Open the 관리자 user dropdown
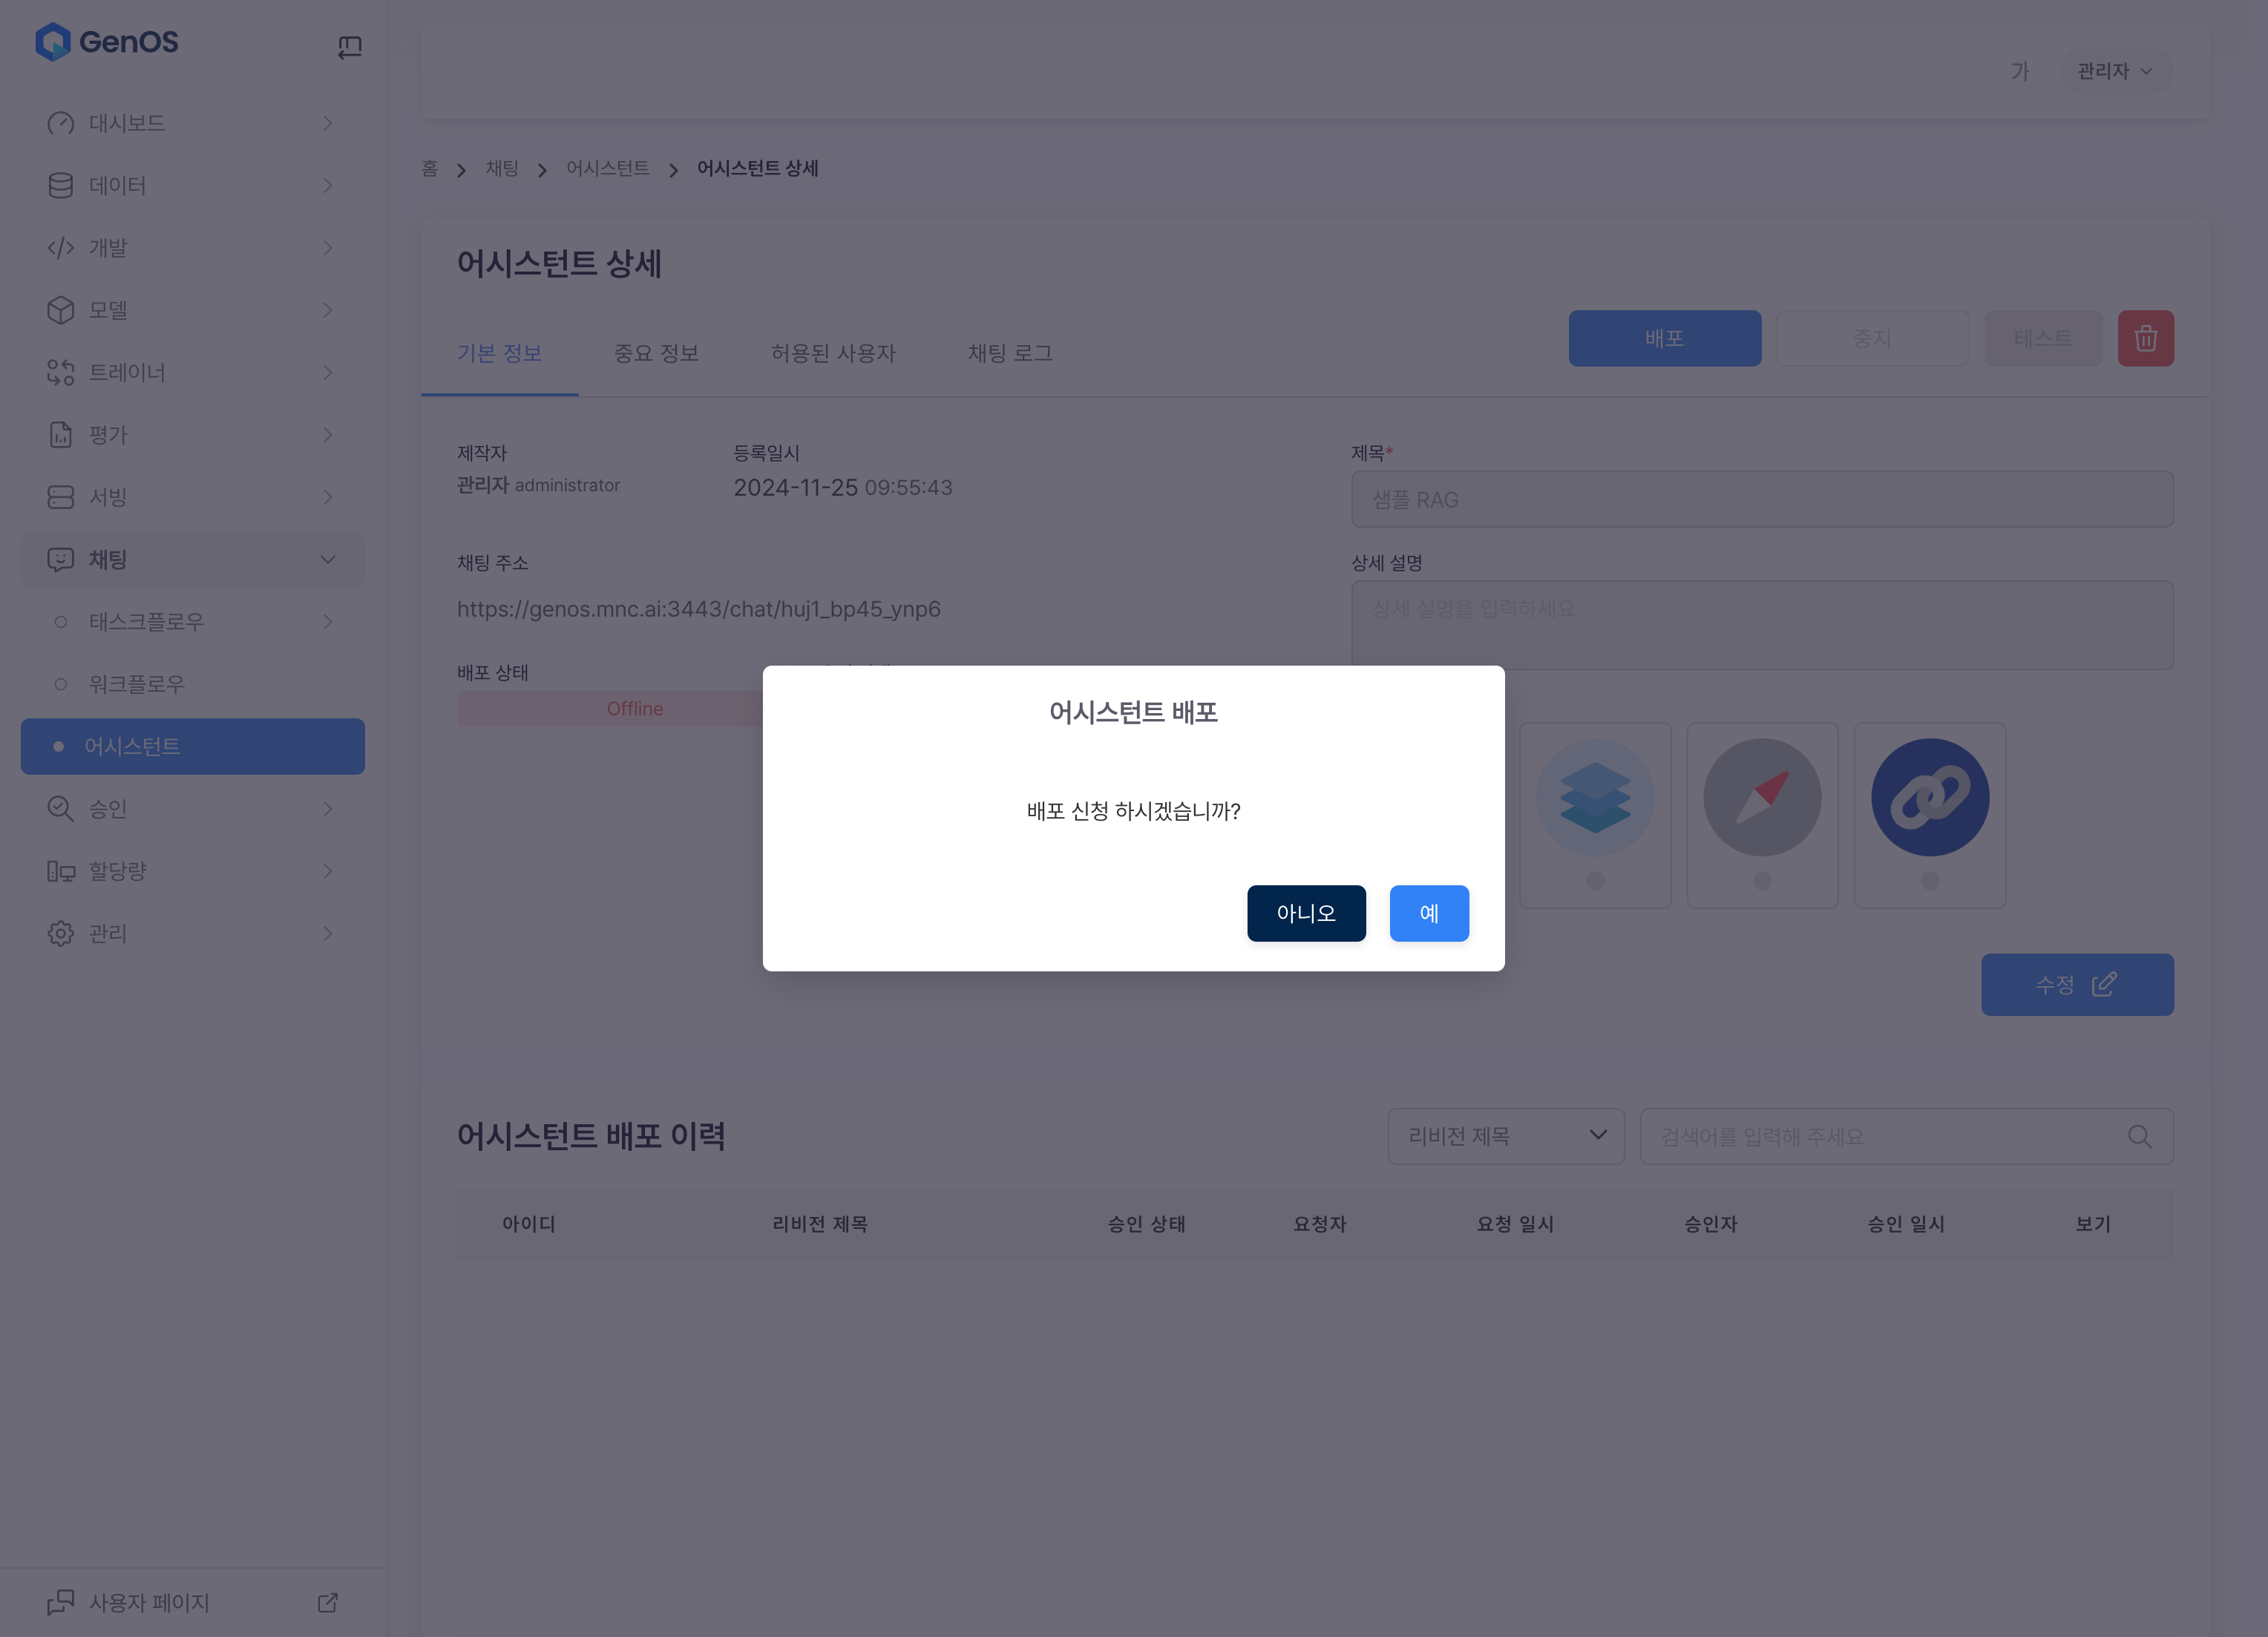2268x1637 pixels. point(2114,71)
